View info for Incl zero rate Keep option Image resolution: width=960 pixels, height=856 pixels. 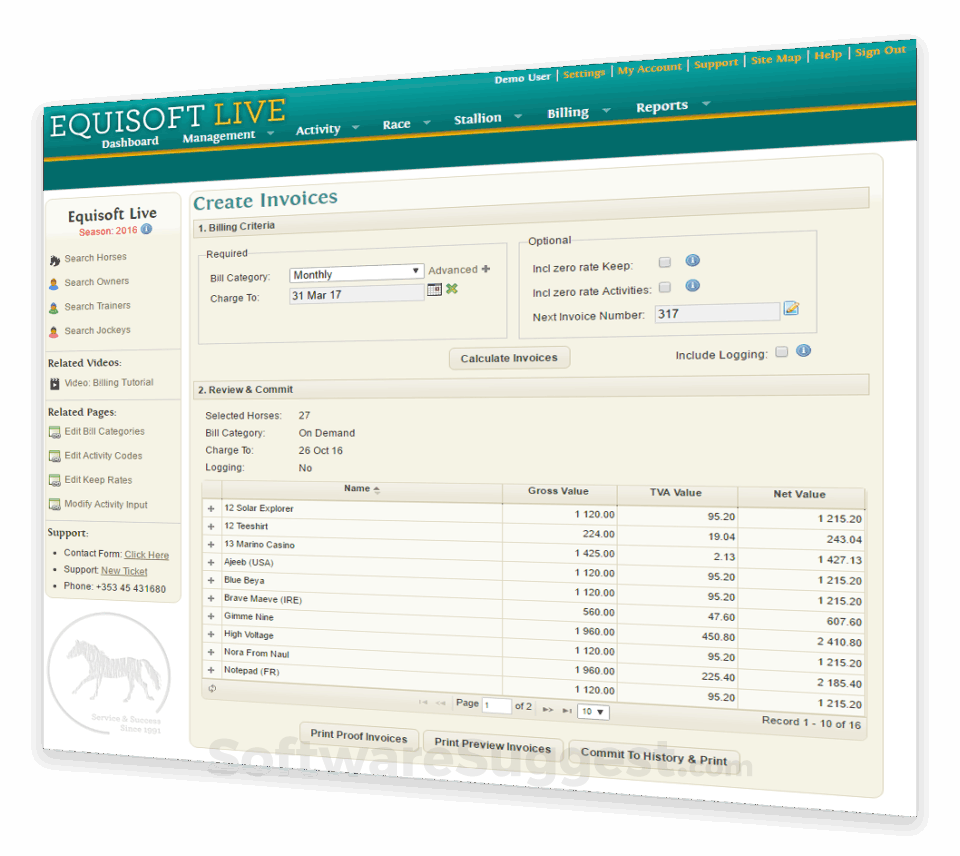693,260
